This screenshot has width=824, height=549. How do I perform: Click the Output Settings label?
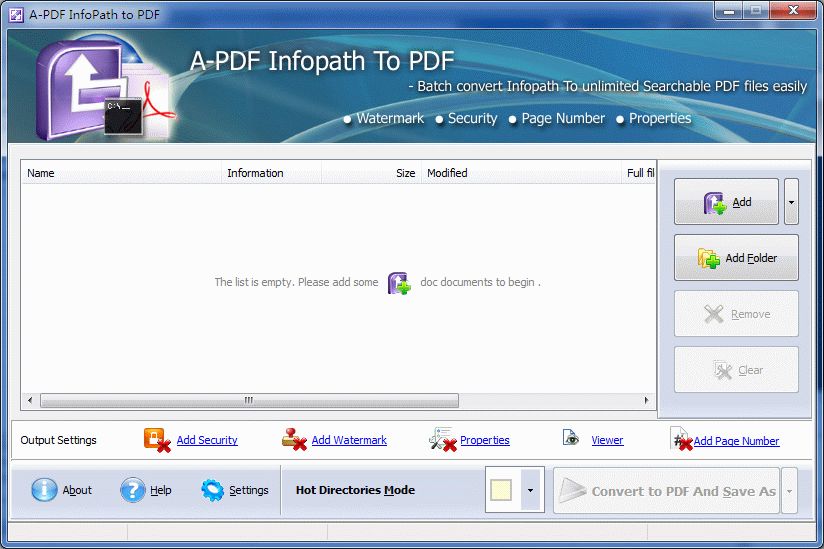(x=58, y=440)
